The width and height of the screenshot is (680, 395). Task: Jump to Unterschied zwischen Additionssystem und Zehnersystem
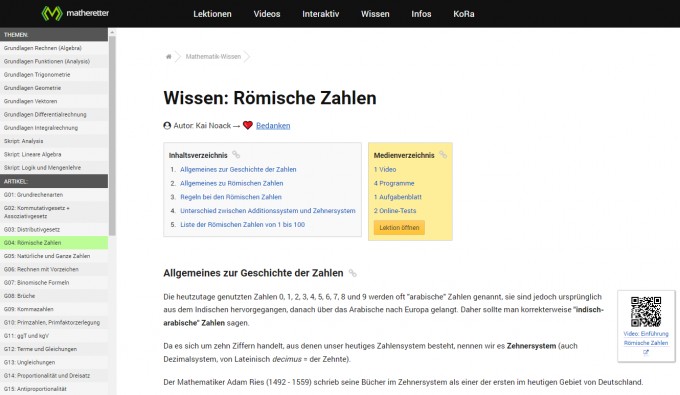point(268,210)
